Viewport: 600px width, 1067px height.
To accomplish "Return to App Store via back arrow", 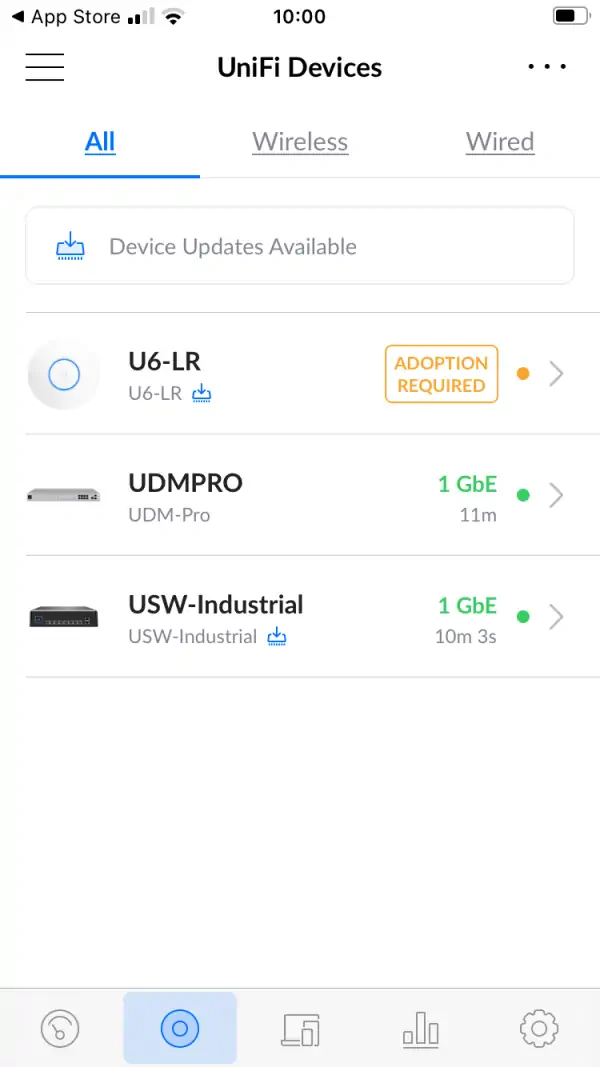I will (18, 17).
